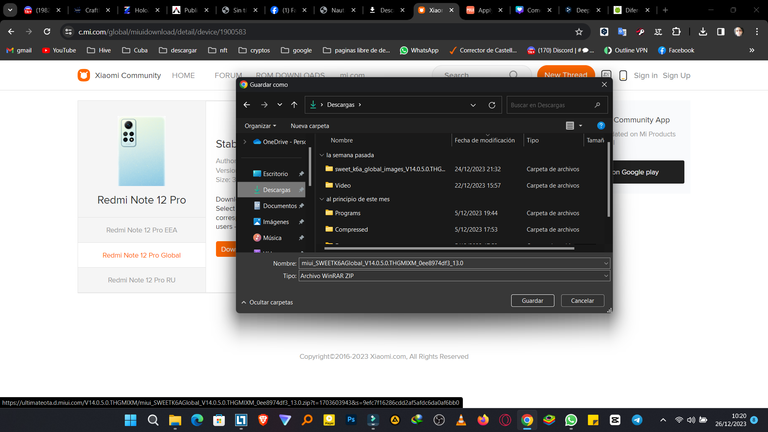768x432 pixels.
Task: Select Música in the navigation pane
Action: coord(272,238)
